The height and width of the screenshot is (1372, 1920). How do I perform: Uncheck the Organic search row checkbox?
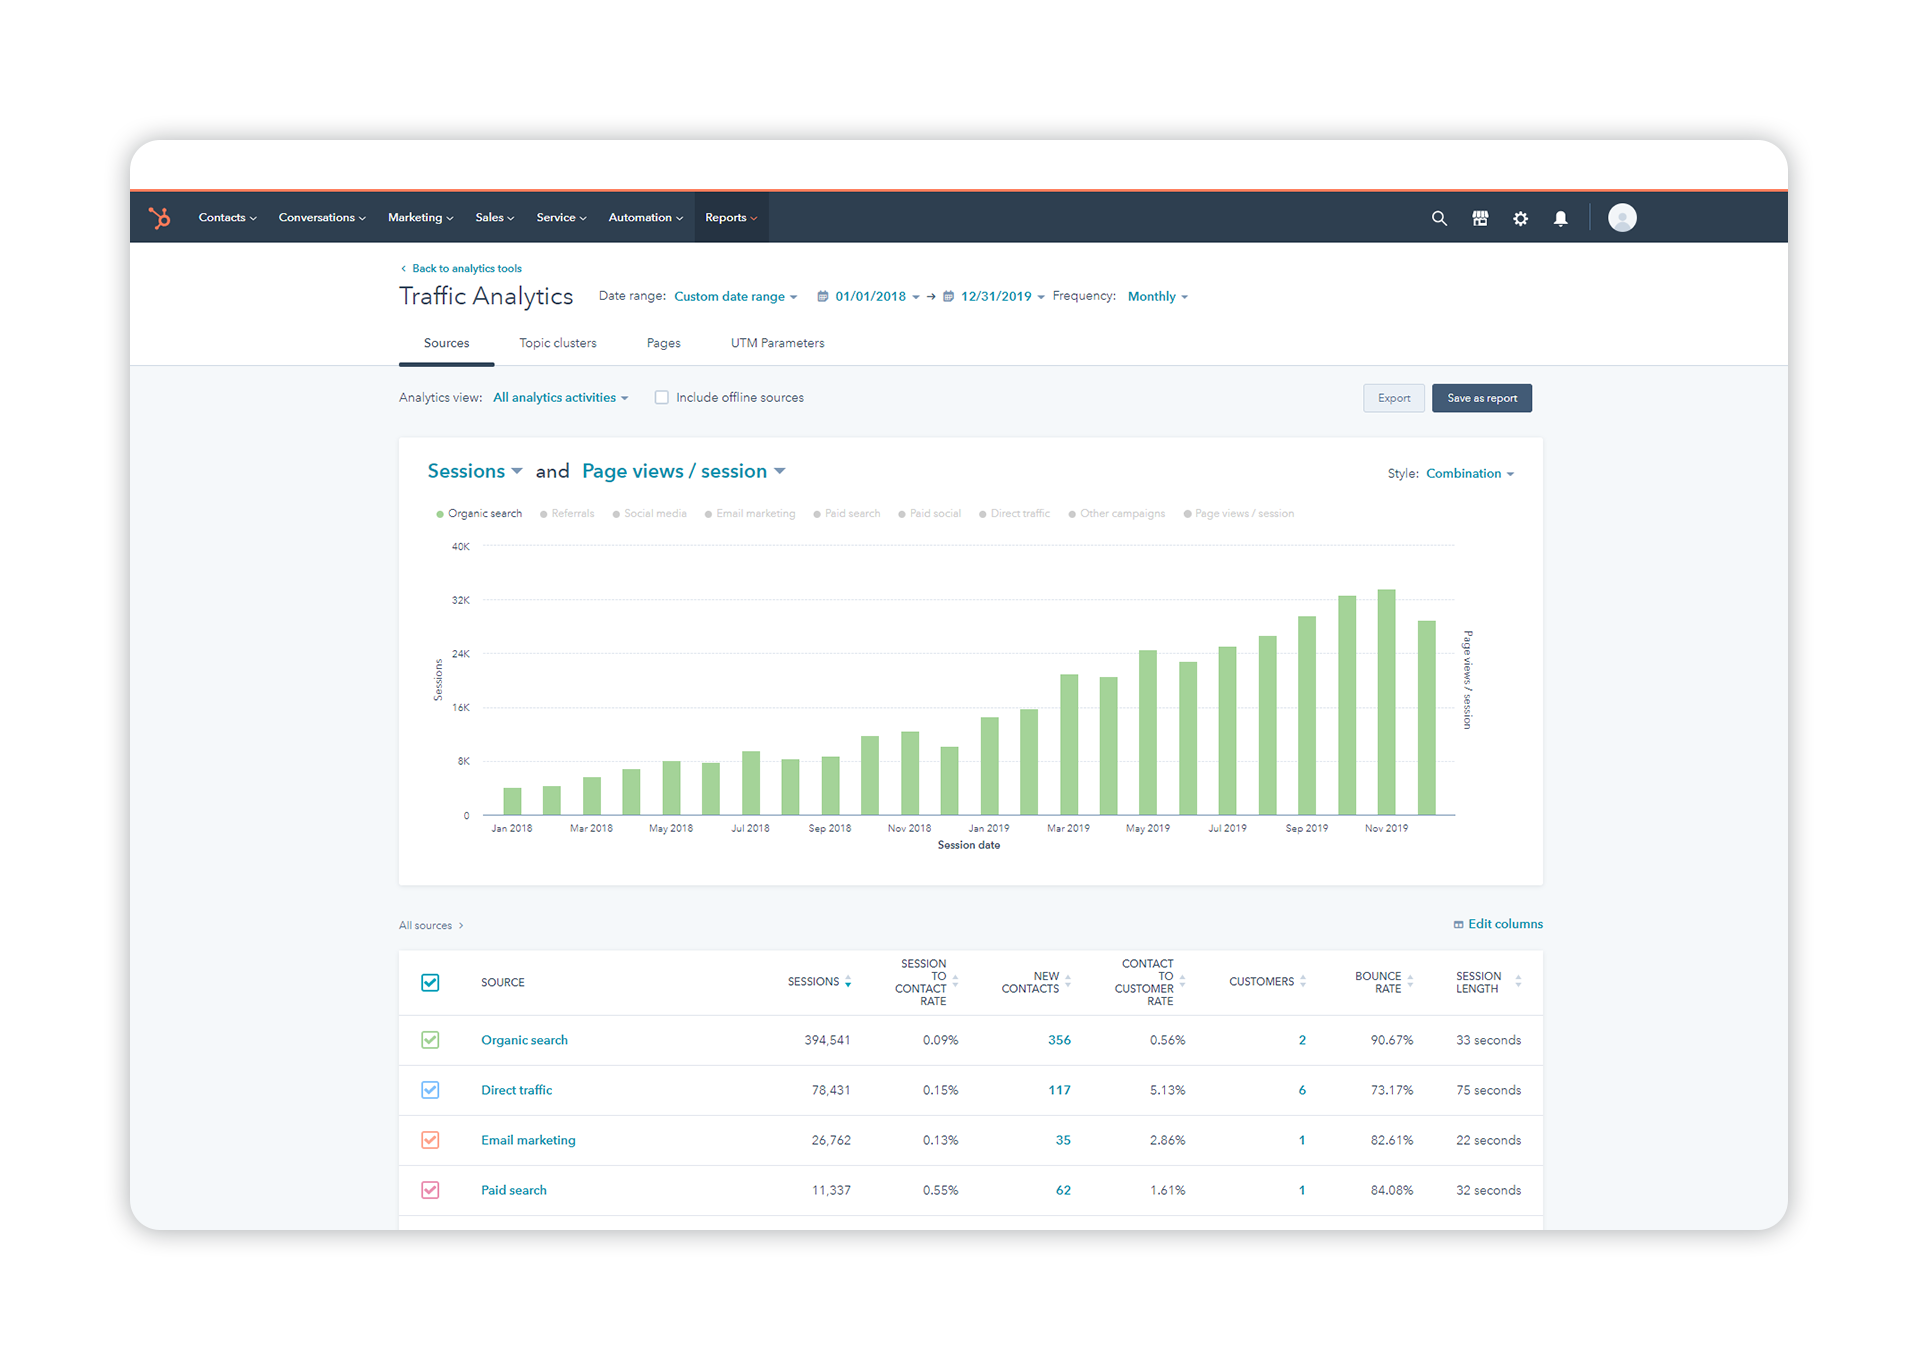tap(430, 1040)
